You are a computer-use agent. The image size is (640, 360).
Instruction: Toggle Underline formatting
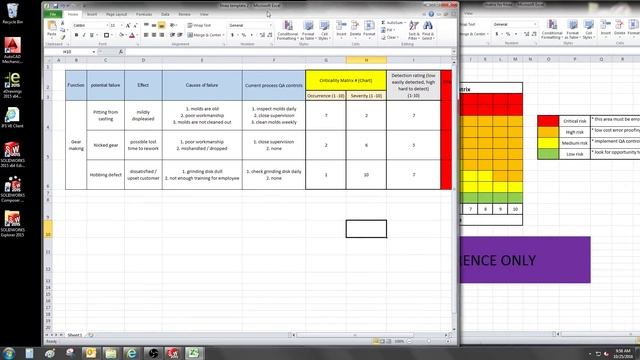coord(92,35)
